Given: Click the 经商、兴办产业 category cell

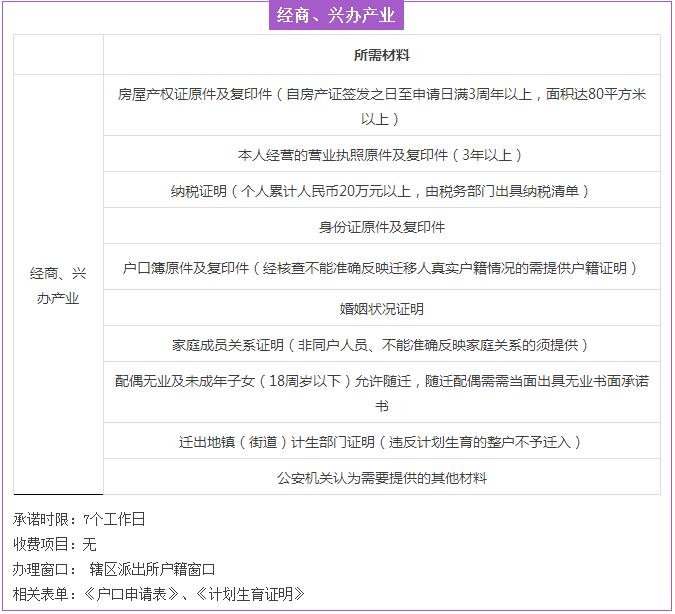Looking at the screenshot, I should (x=58, y=285).
